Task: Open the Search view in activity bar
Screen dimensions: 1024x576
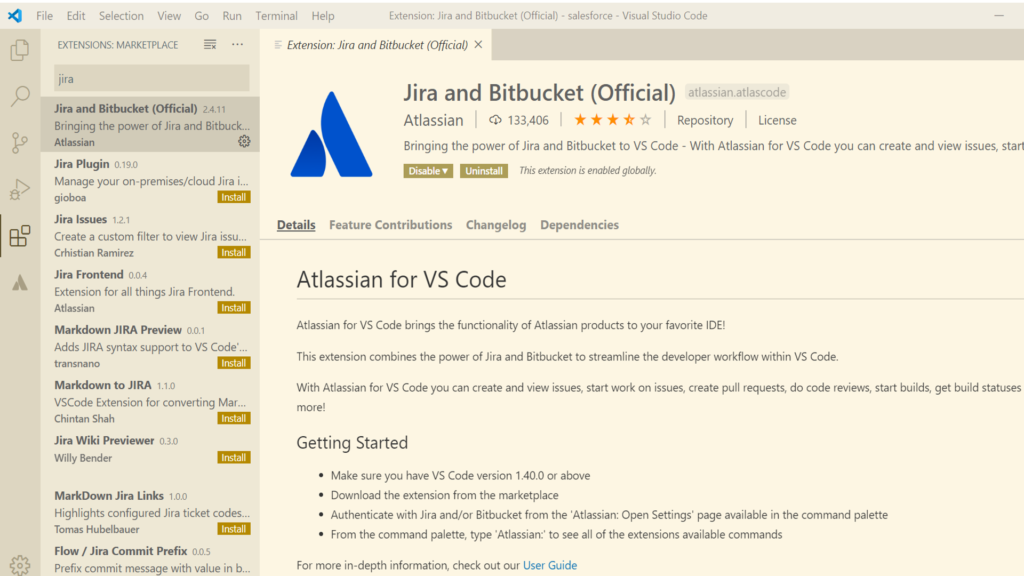Action: coord(20,96)
